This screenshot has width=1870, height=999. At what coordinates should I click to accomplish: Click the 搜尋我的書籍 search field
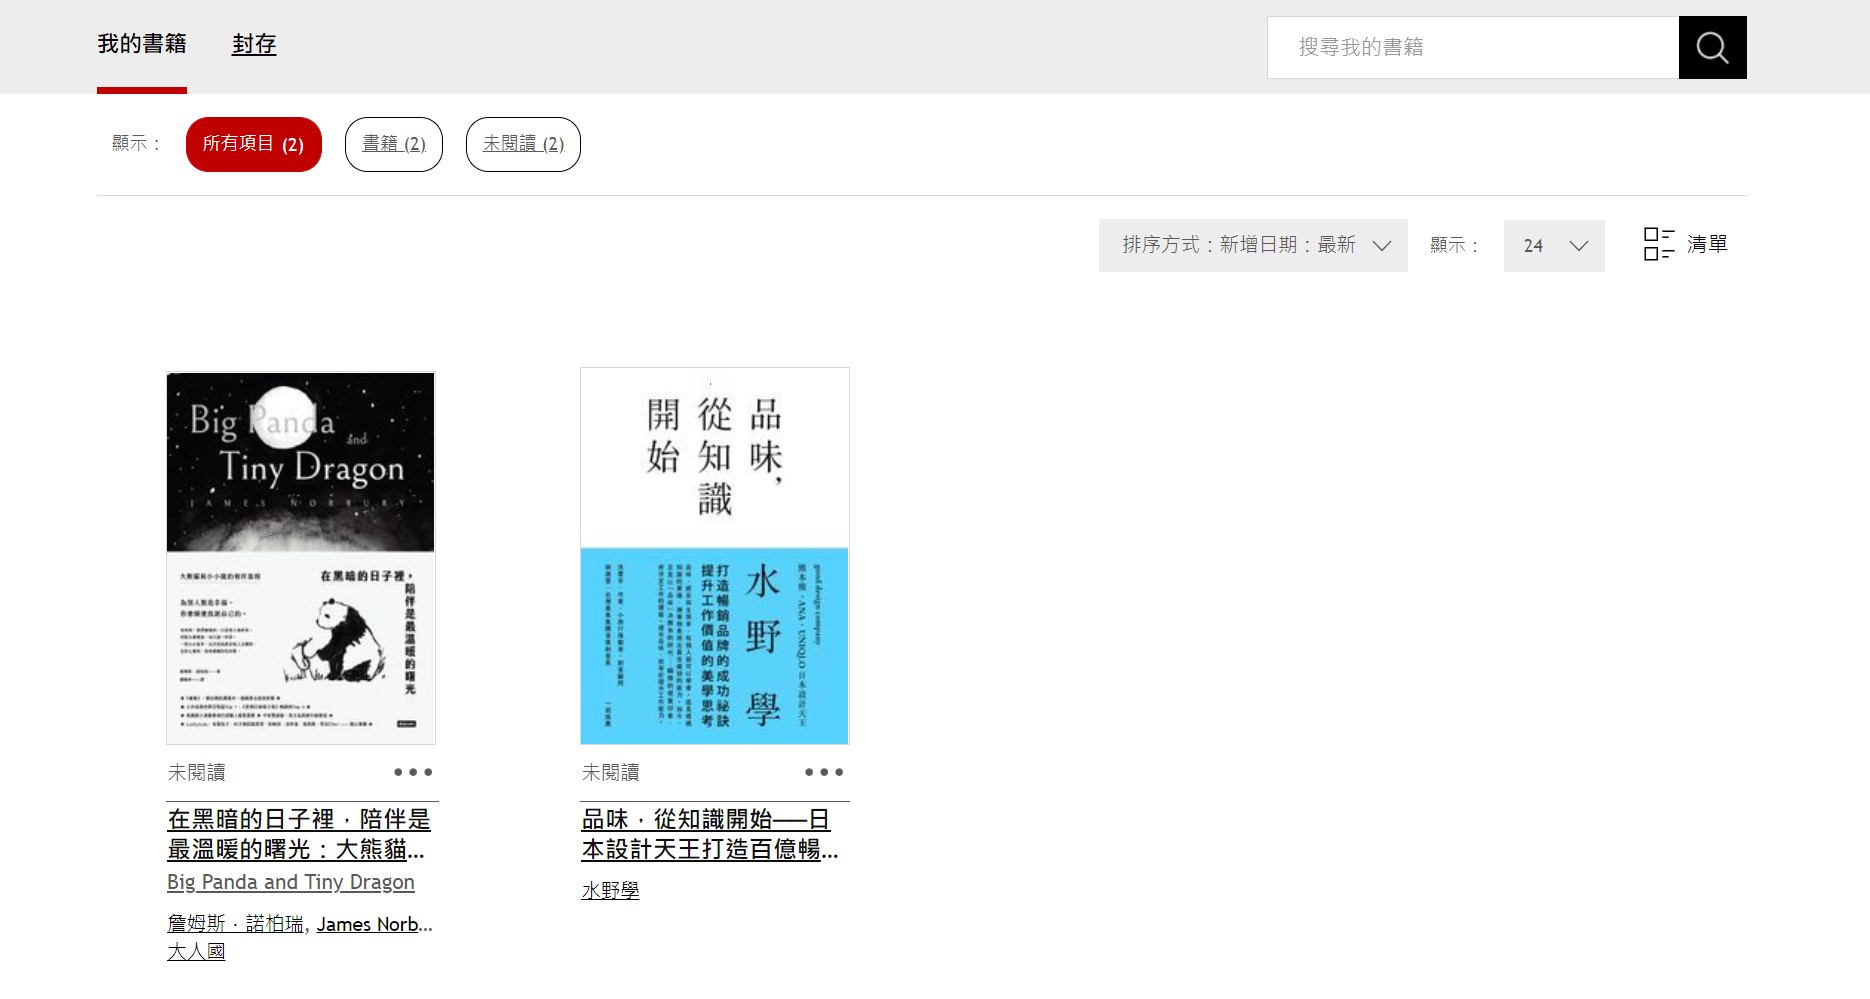(x=1472, y=48)
